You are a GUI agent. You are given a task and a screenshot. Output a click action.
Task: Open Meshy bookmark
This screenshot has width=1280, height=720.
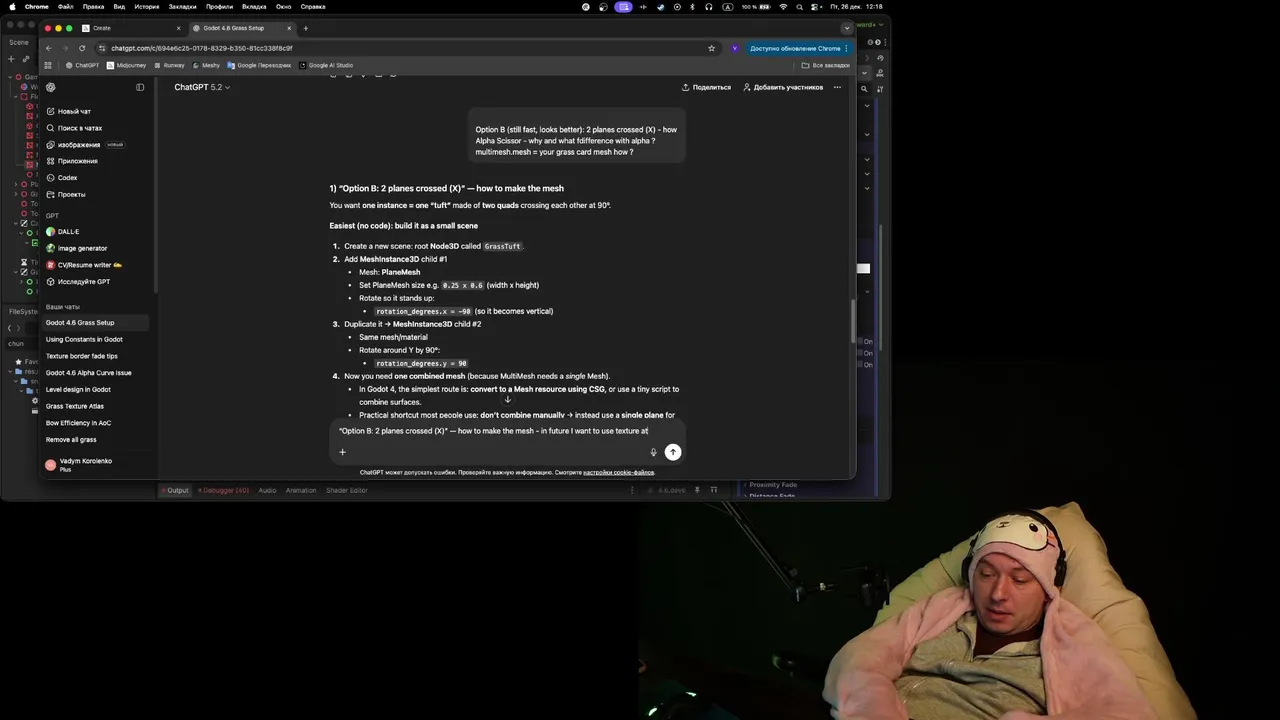[x=206, y=65]
